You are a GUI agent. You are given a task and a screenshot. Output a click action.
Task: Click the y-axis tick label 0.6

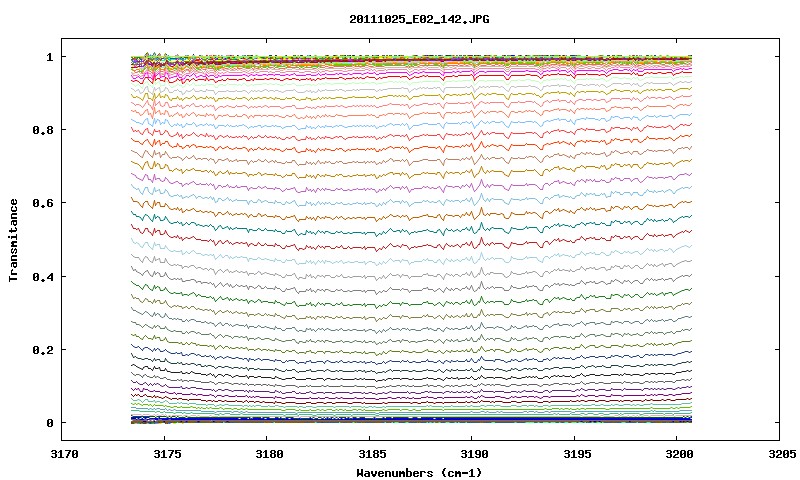pyautogui.click(x=43, y=203)
